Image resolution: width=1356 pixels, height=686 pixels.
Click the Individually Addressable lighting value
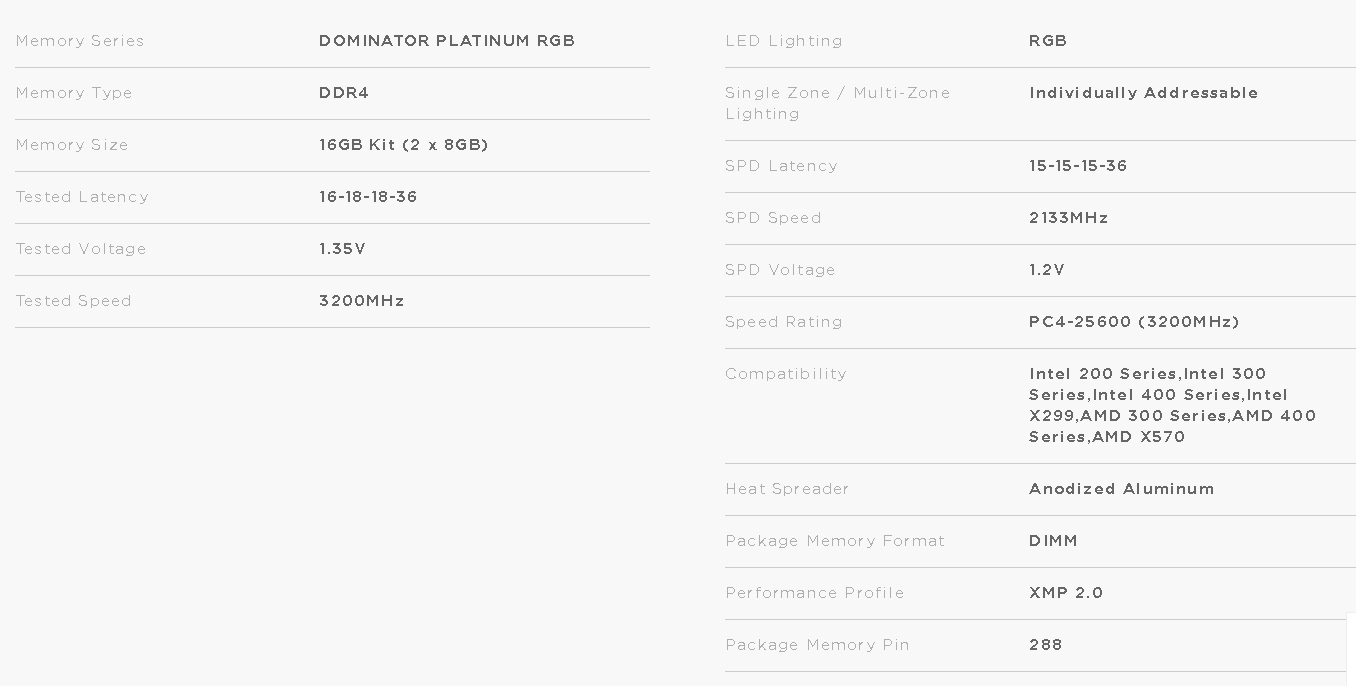[1143, 93]
